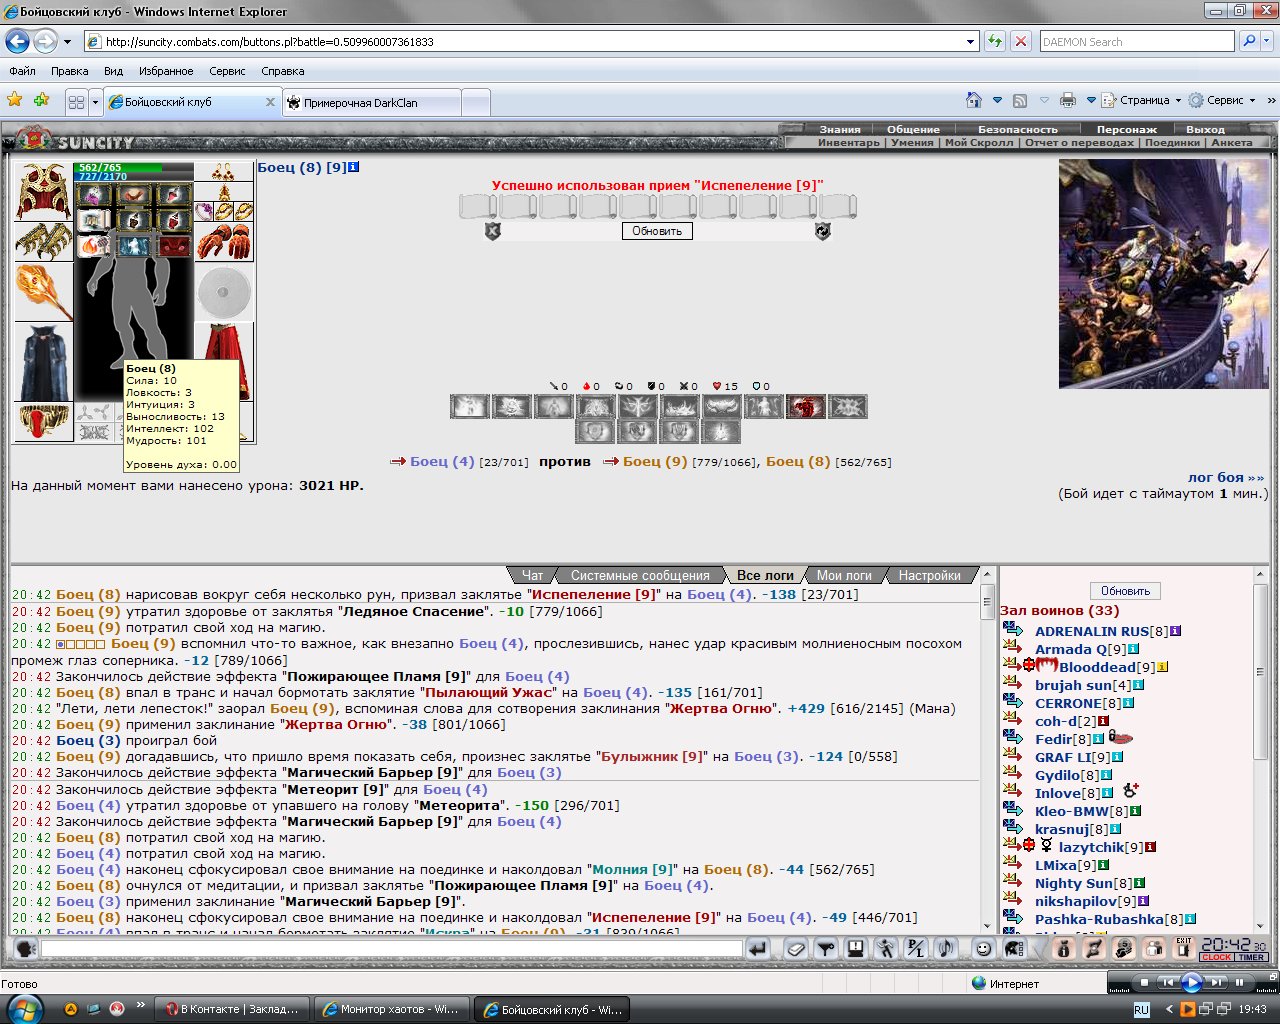Viewport: 1280px width, 1024px height.
Task: Open the Монитор хаотов taskbar window
Action: 391,1009
